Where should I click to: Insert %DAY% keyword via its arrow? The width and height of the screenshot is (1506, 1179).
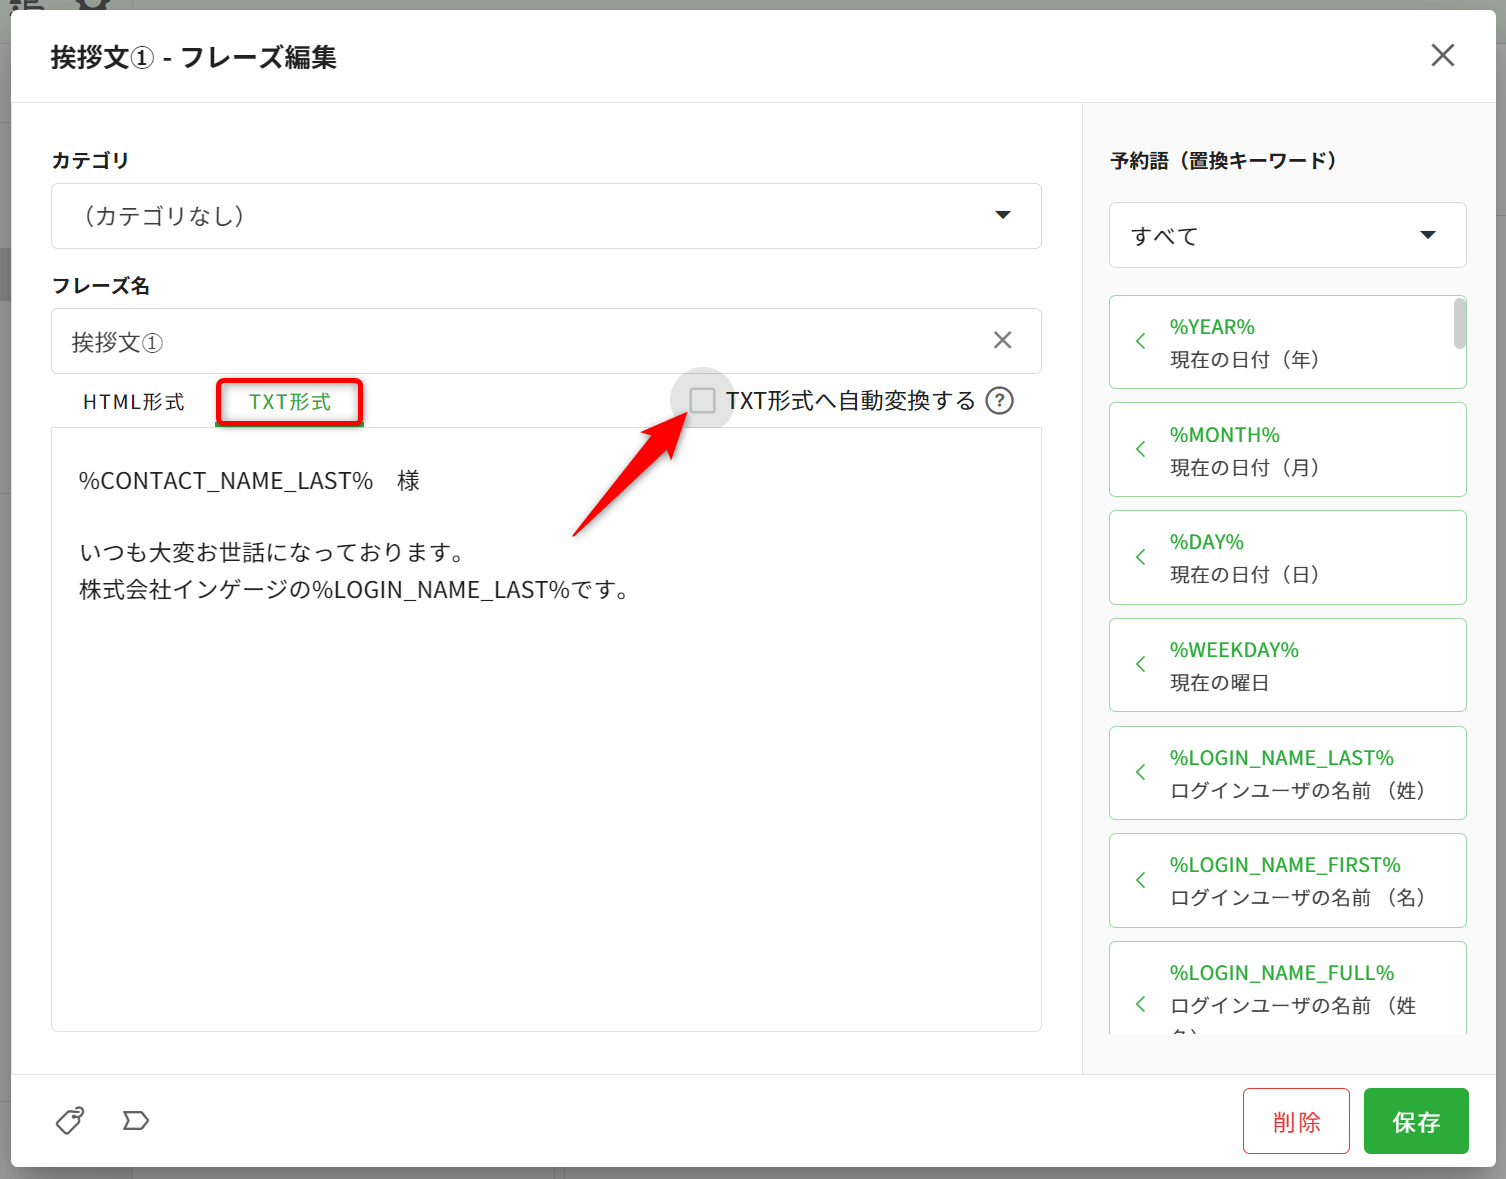1141,557
